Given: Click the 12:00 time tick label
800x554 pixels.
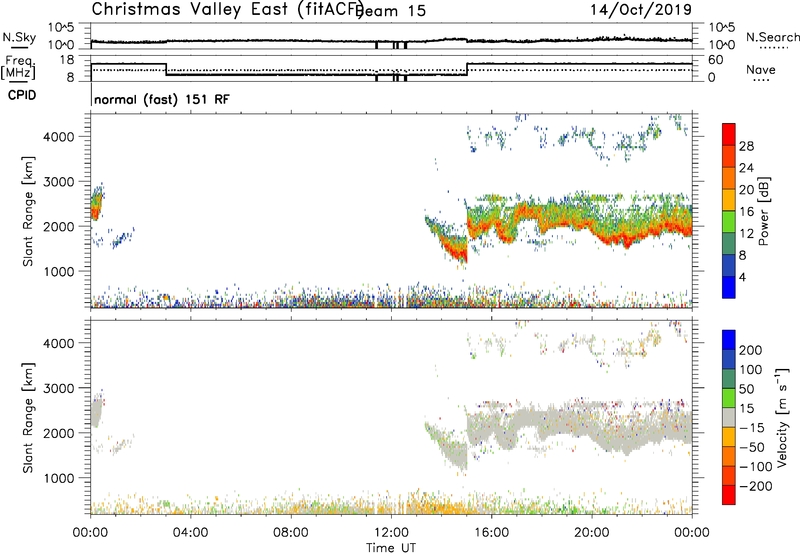Looking at the screenshot, I should coord(391,533).
